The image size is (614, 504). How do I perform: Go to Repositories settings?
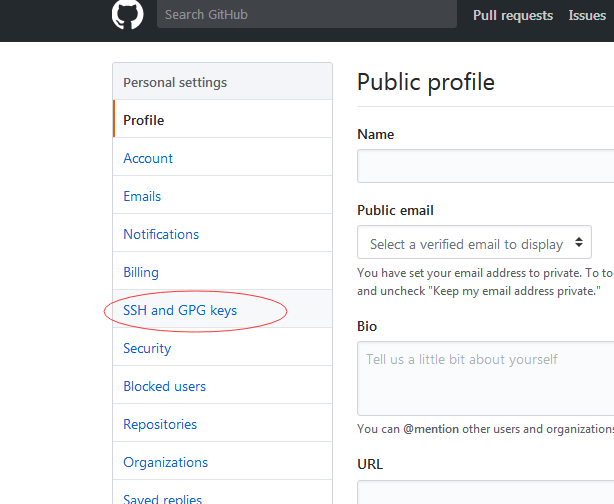(x=161, y=424)
